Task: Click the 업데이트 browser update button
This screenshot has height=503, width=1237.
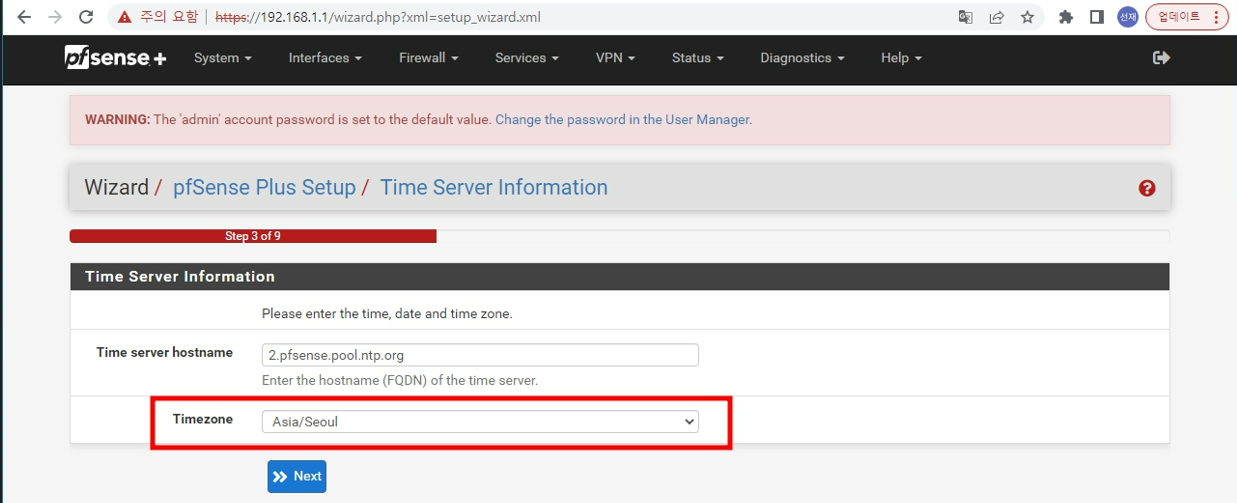Action: [x=1187, y=17]
